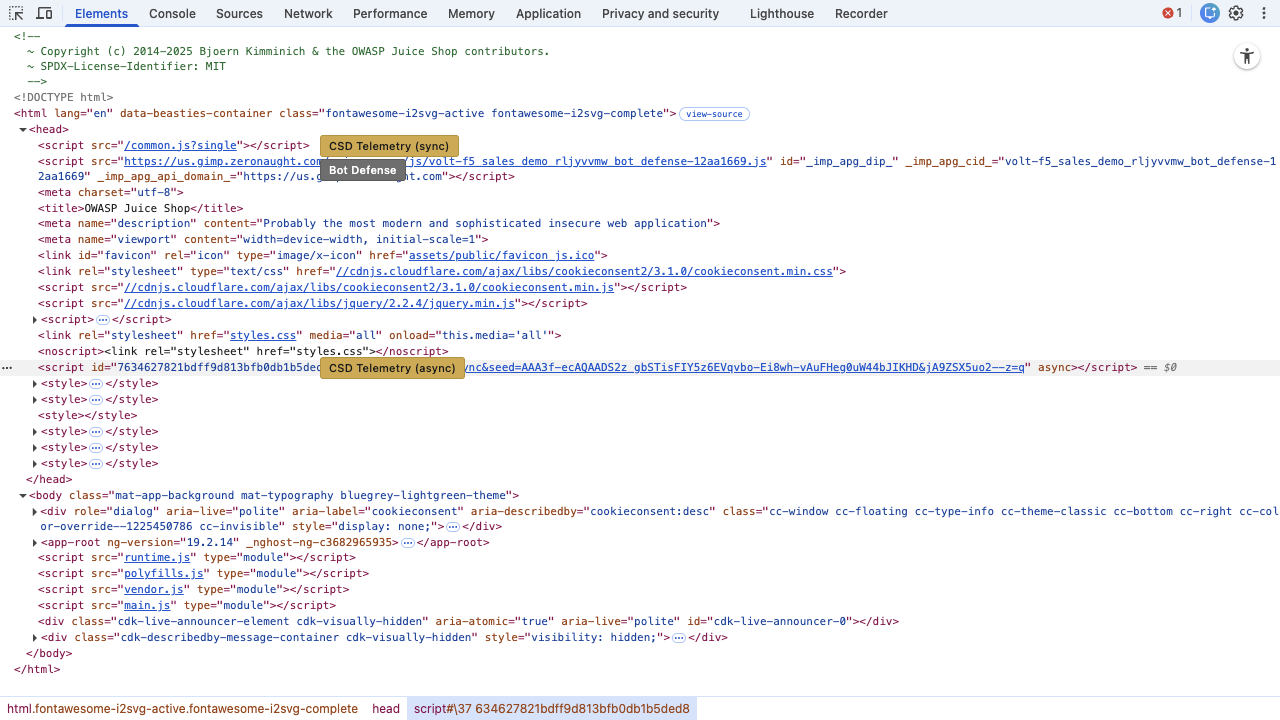Open the Network panel

point(308,14)
